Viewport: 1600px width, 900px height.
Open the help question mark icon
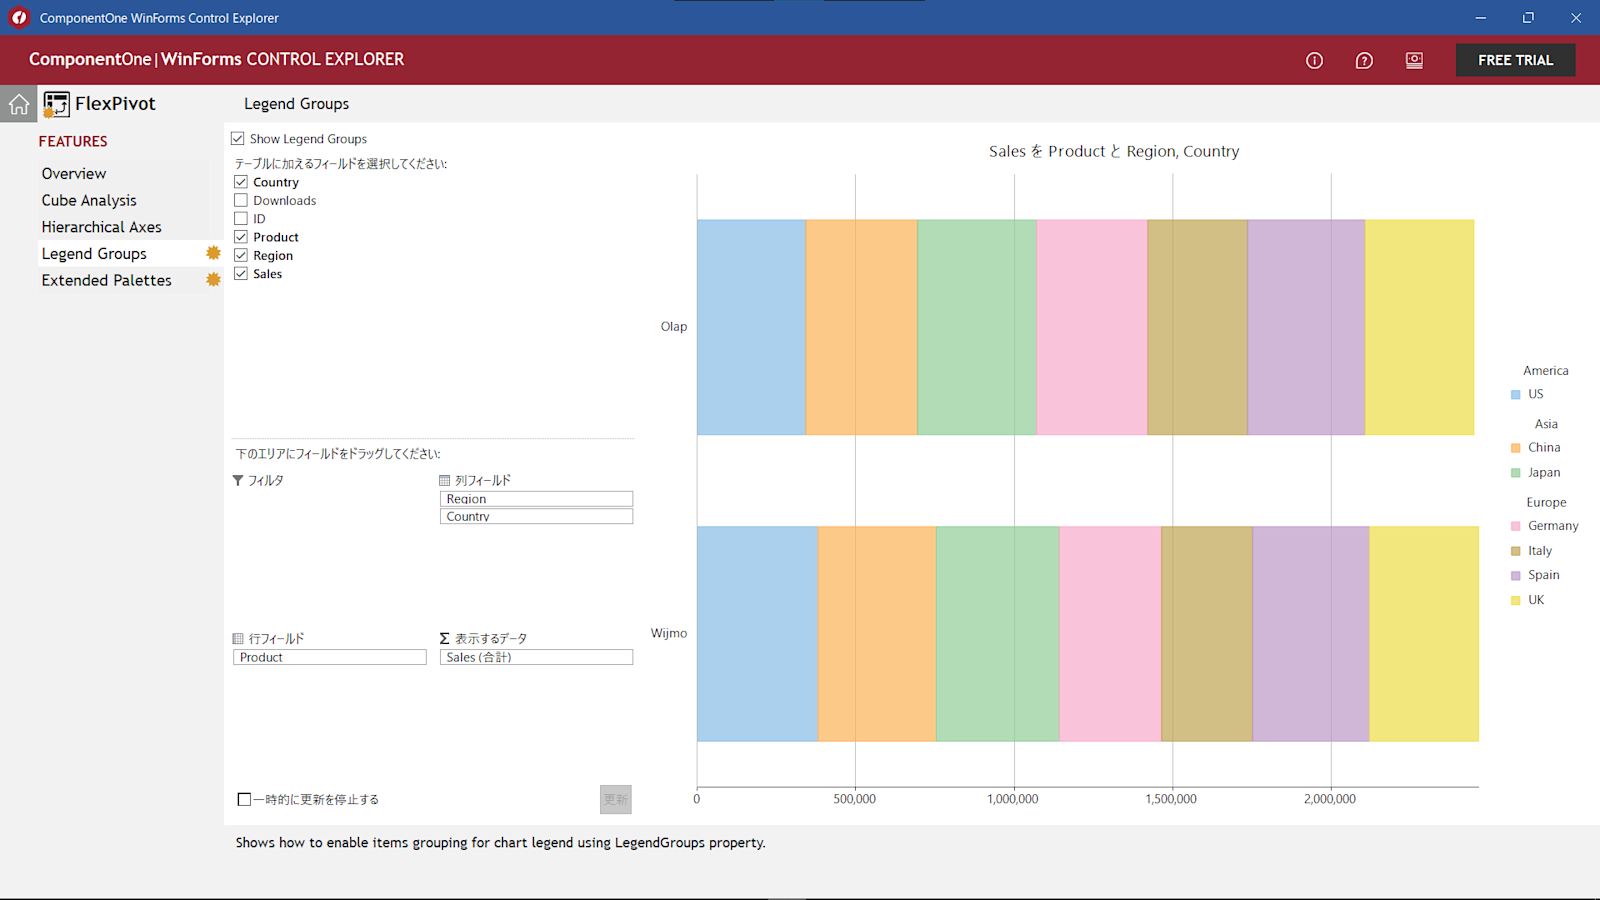tap(1364, 60)
